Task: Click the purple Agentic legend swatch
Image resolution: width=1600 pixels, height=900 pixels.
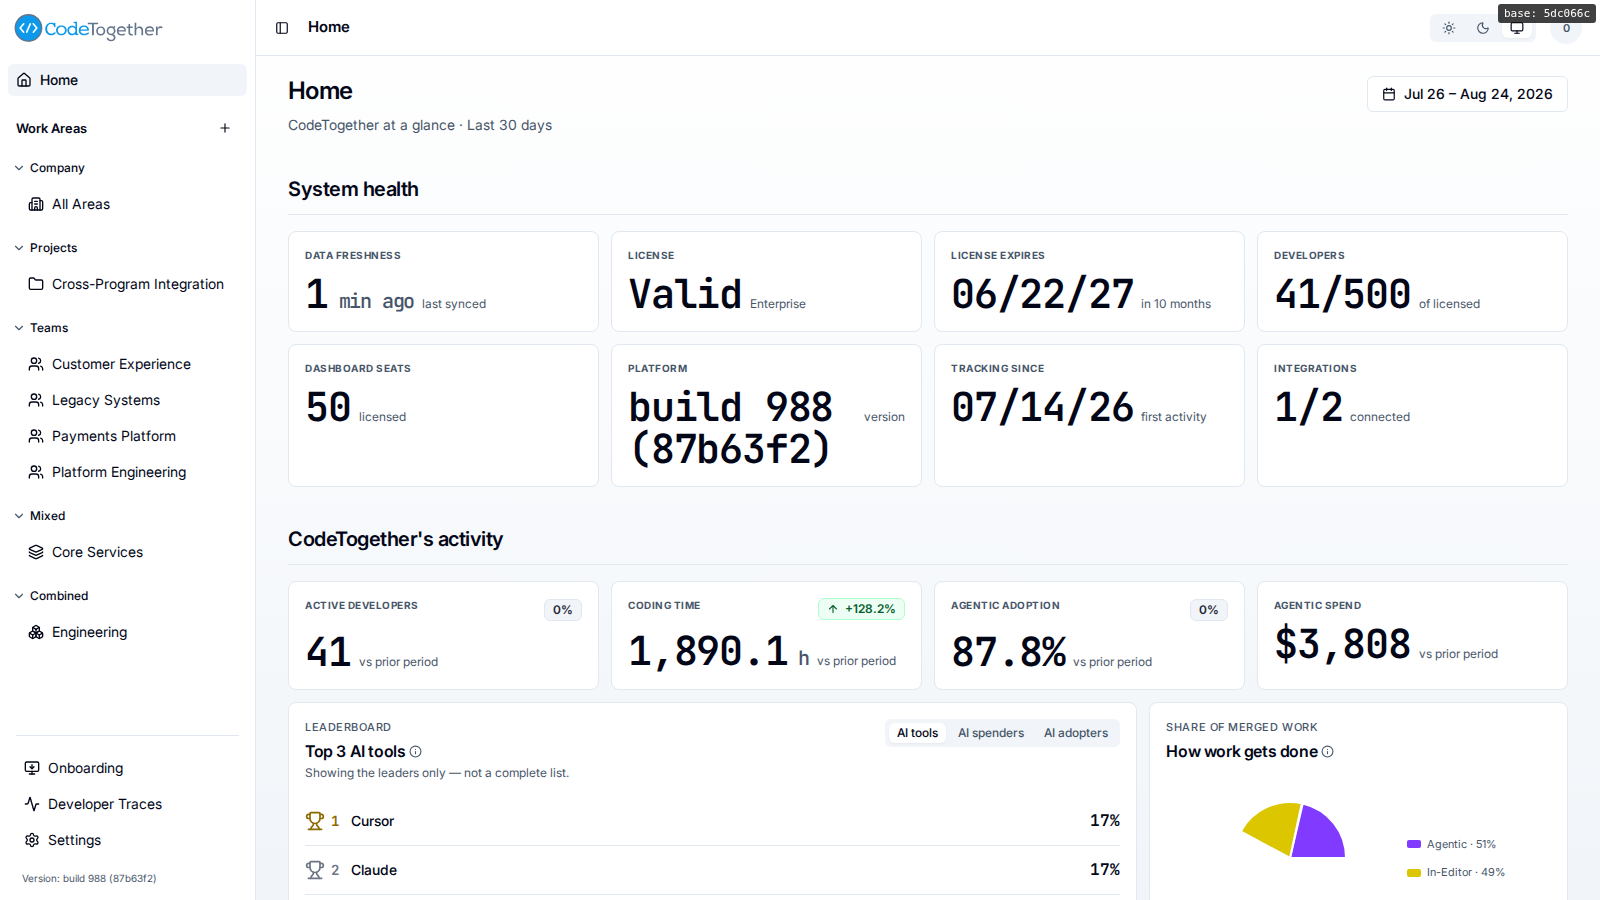Action: [x=1414, y=844]
